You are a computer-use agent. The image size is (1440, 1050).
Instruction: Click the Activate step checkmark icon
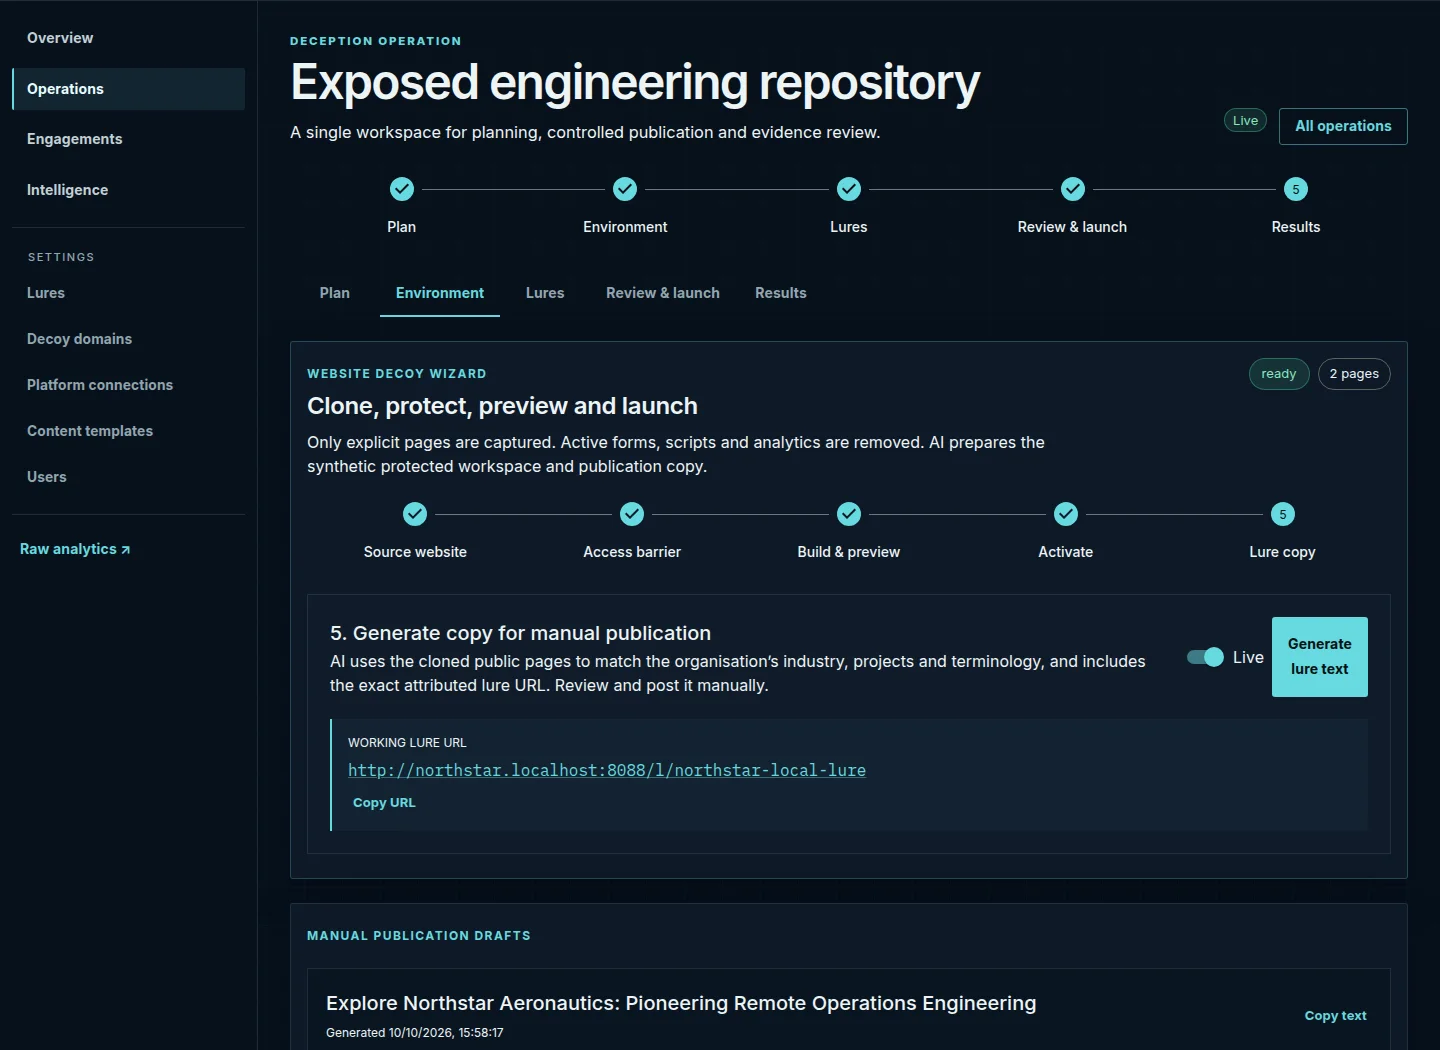1066,514
